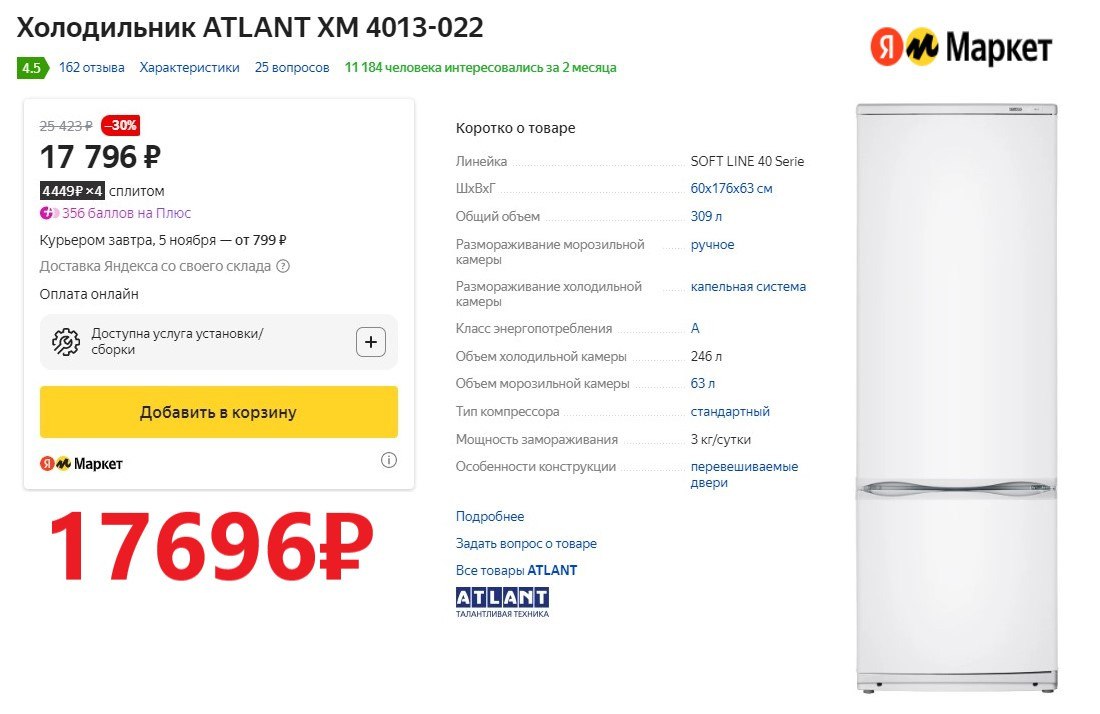Click the капельная система link
The image size is (1100, 714).
pos(748,287)
